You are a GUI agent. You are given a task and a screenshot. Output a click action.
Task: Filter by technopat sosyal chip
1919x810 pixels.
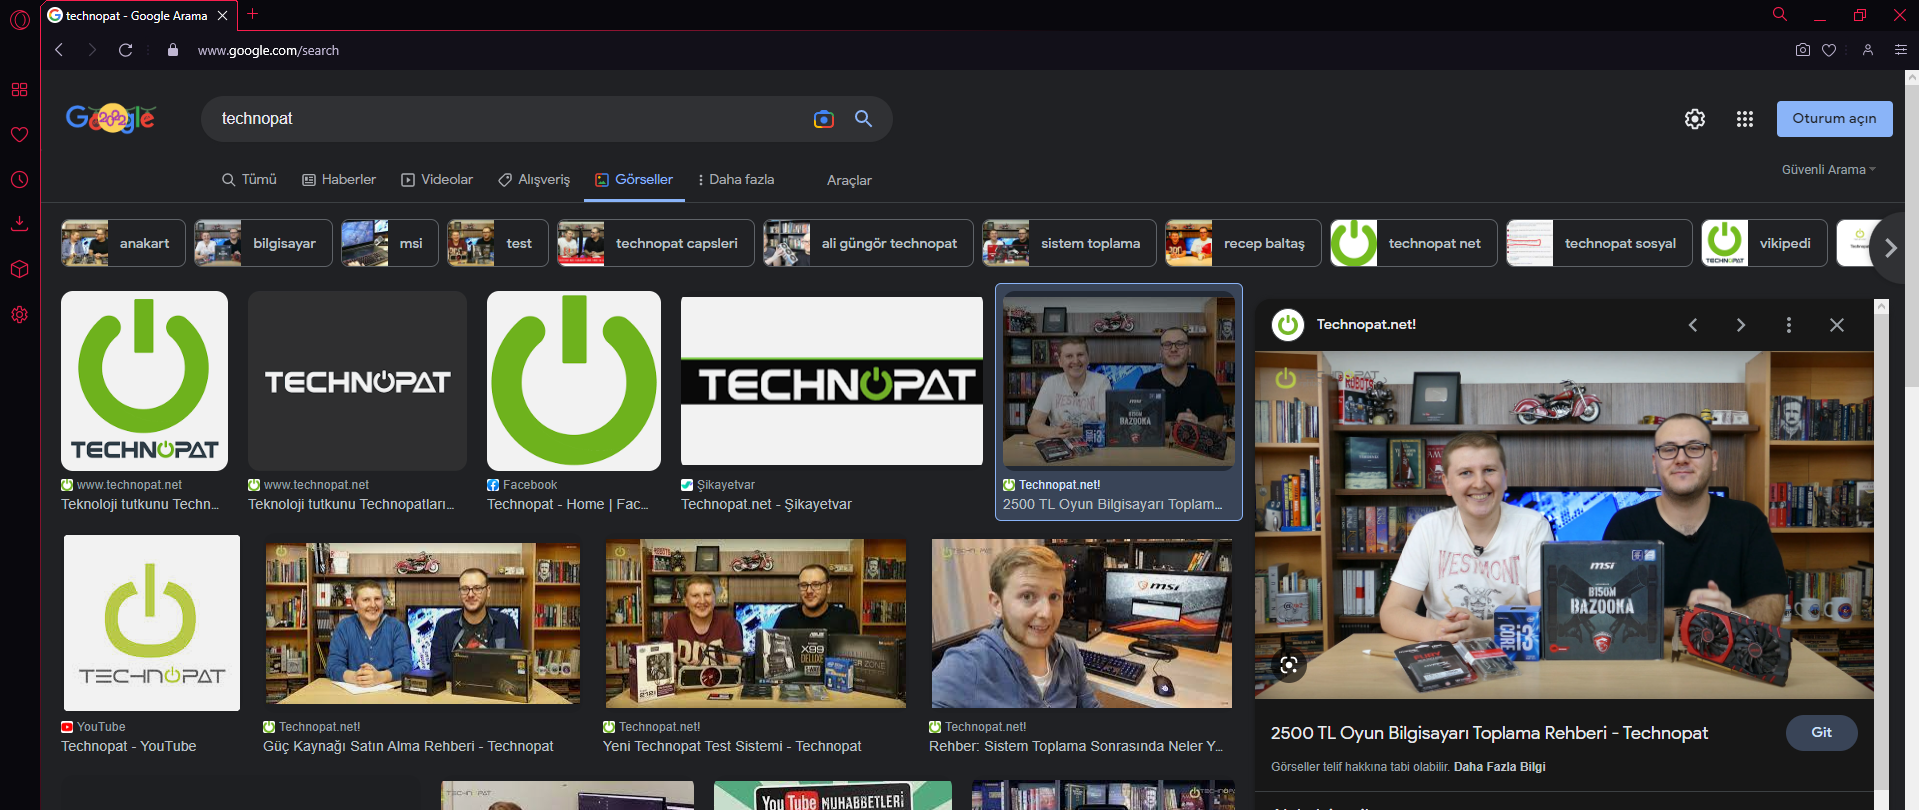[1599, 243]
